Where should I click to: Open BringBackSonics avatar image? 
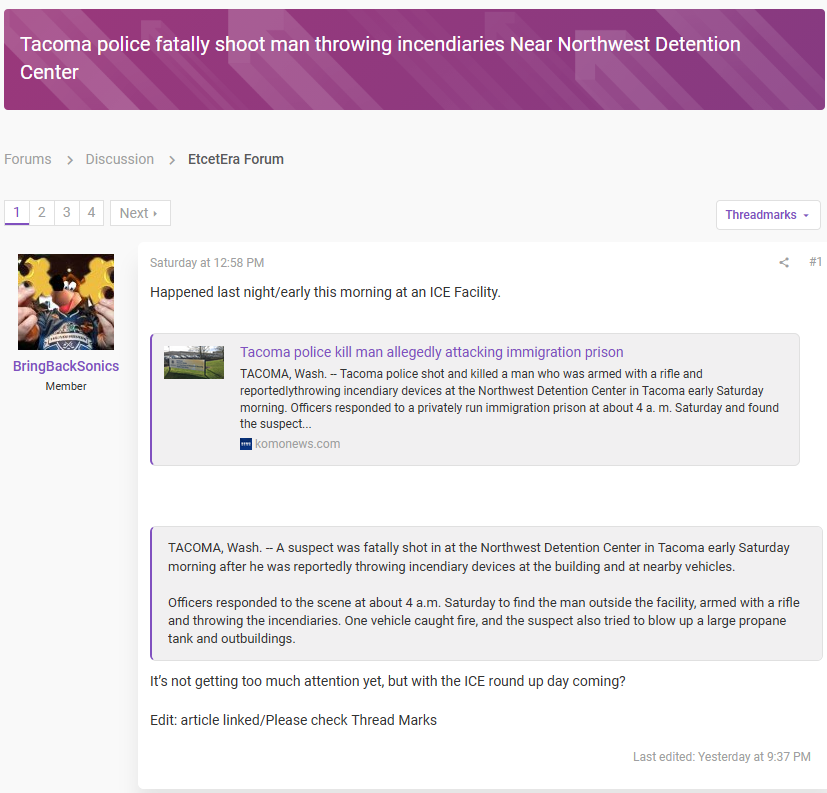tap(66, 302)
